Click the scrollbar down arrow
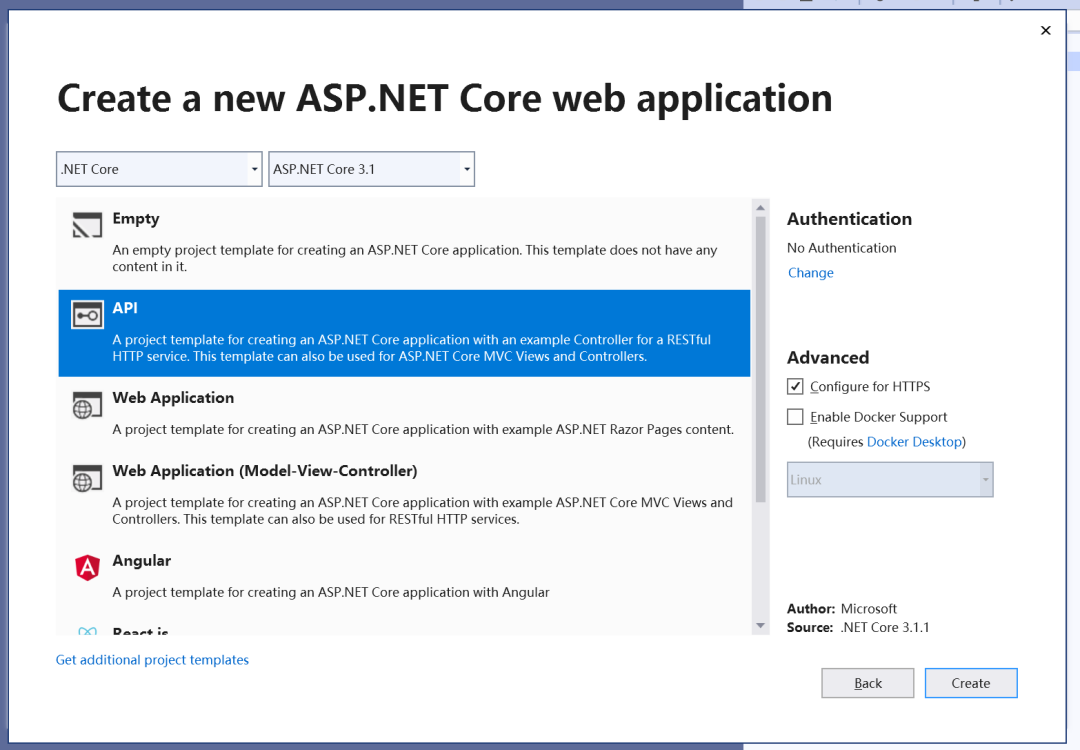The image size is (1080, 750). (760, 625)
